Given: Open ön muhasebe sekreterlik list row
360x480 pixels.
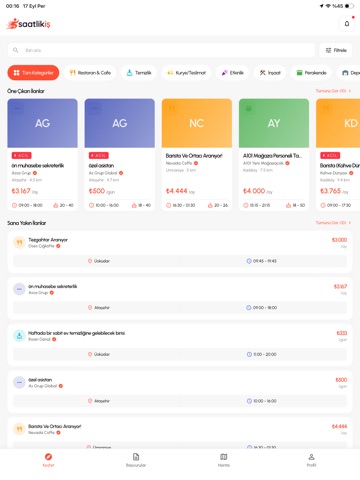Looking at the screenshot, I should 180,298.
